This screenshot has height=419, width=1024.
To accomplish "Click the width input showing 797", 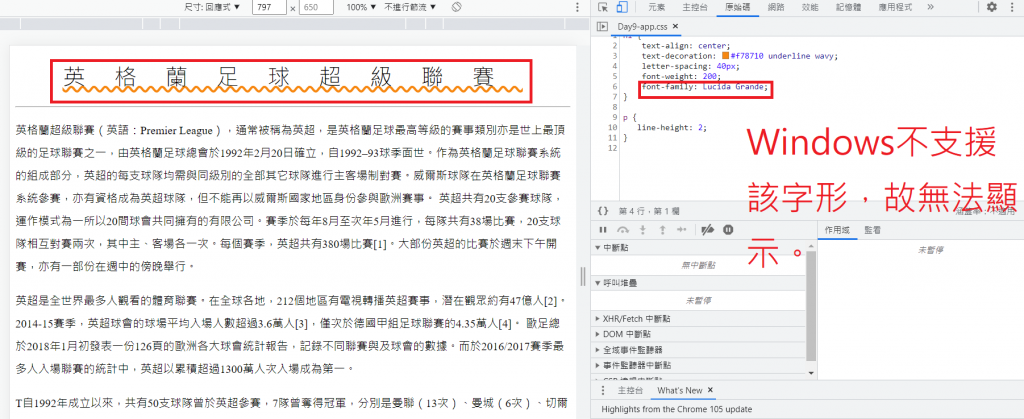I will pyautogui.click(x=268, y=7).
